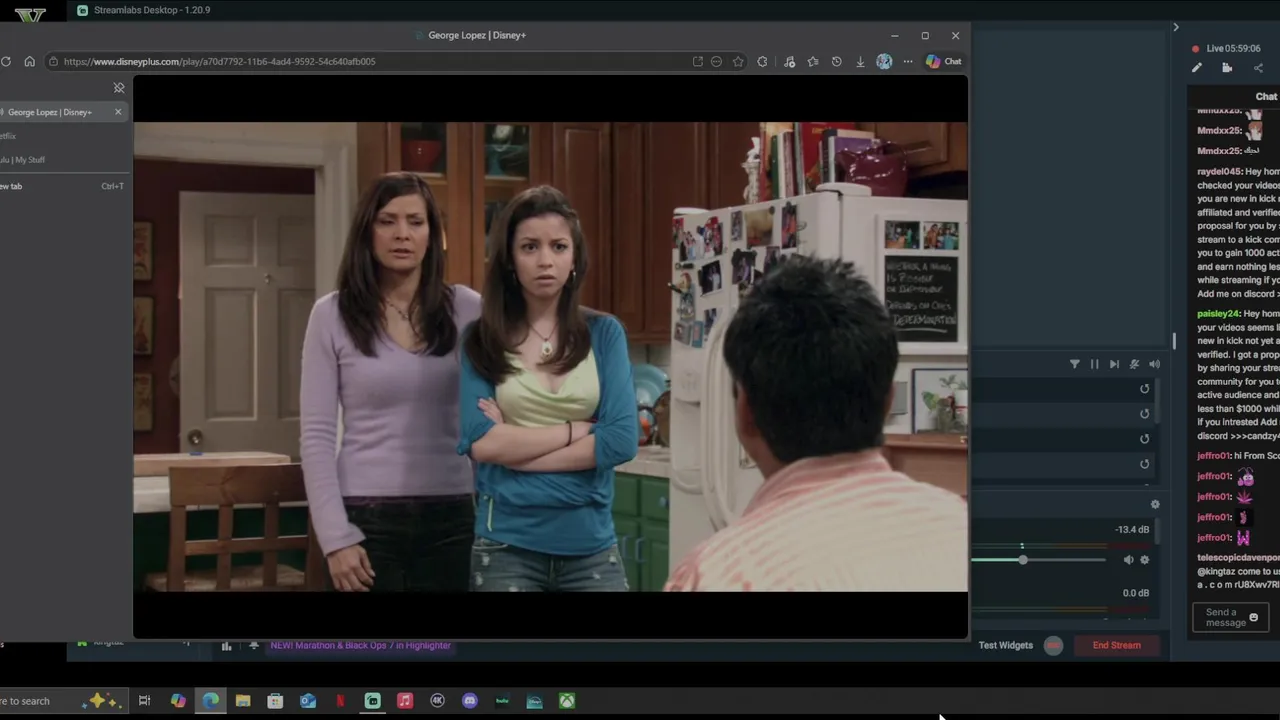Click the Live 05:59:06 status indicator
Viewport: 1280px width, 720px height.
[x=1226, y=48]
